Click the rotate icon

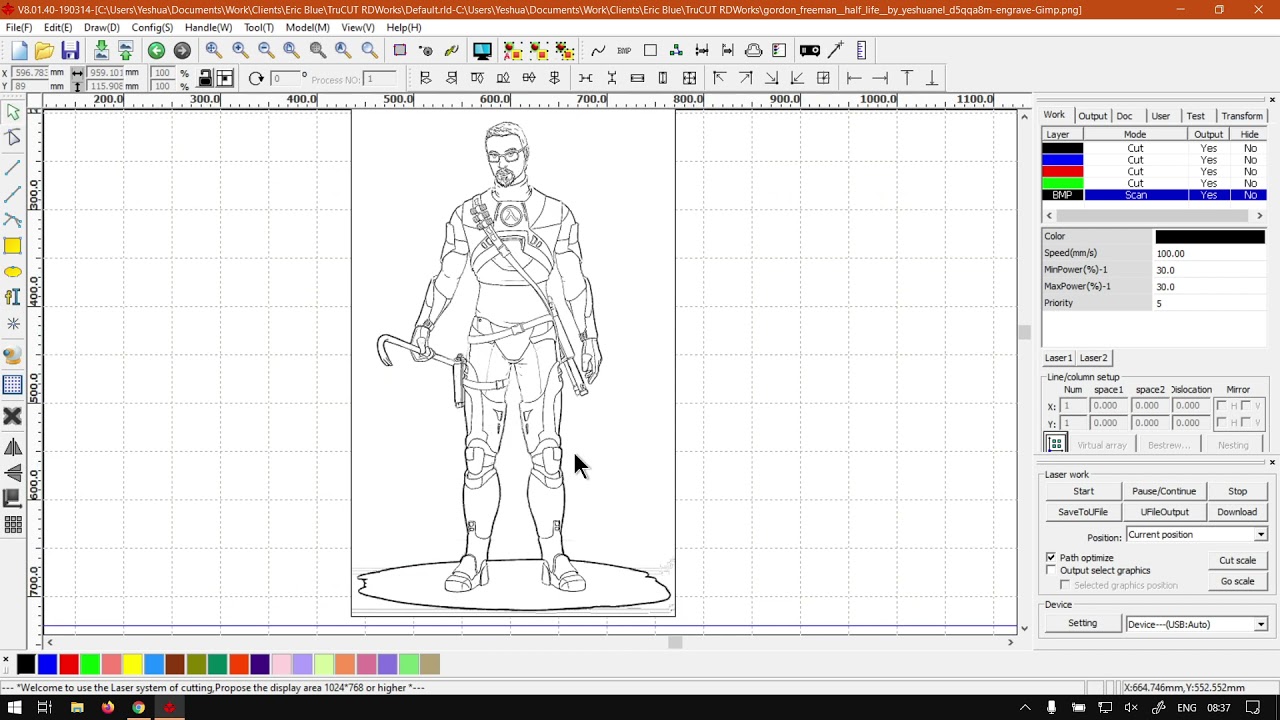coord(256,78)
